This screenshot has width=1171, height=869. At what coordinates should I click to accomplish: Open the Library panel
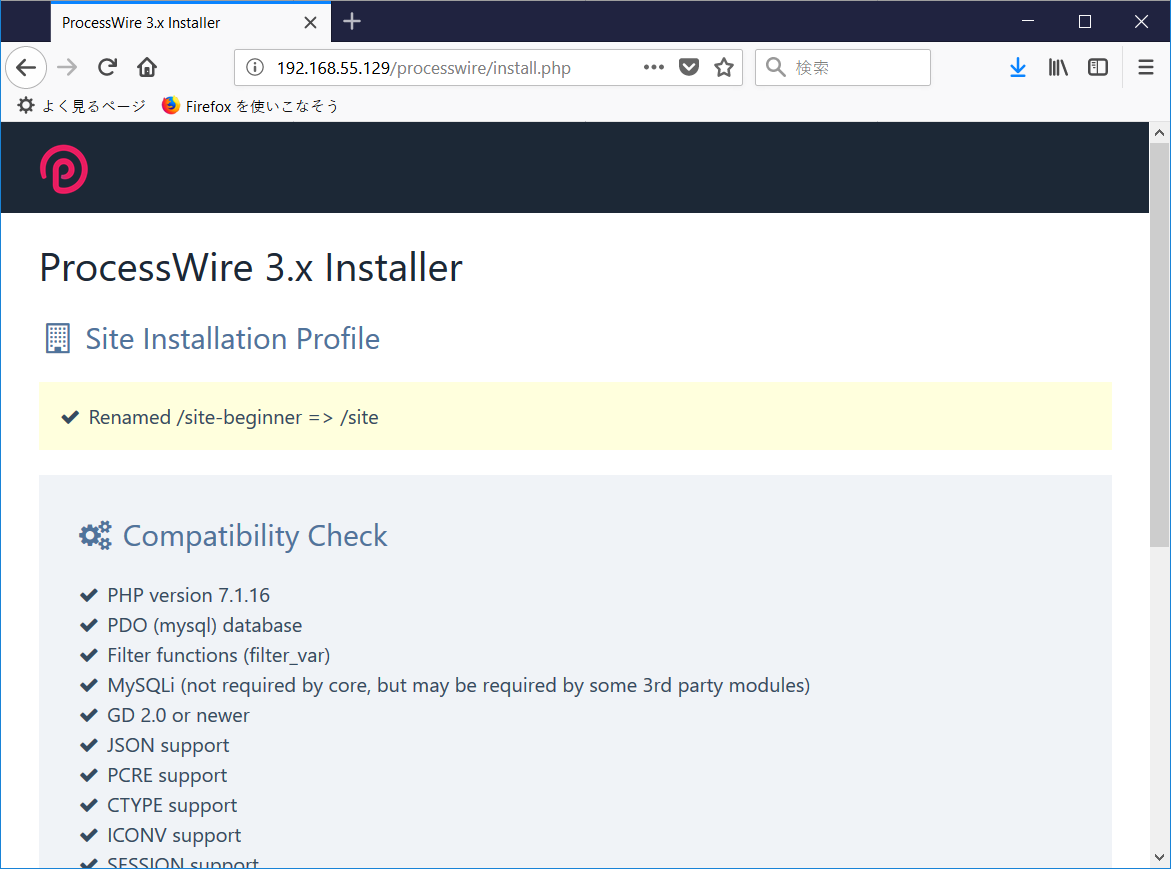coord(1058,67)
